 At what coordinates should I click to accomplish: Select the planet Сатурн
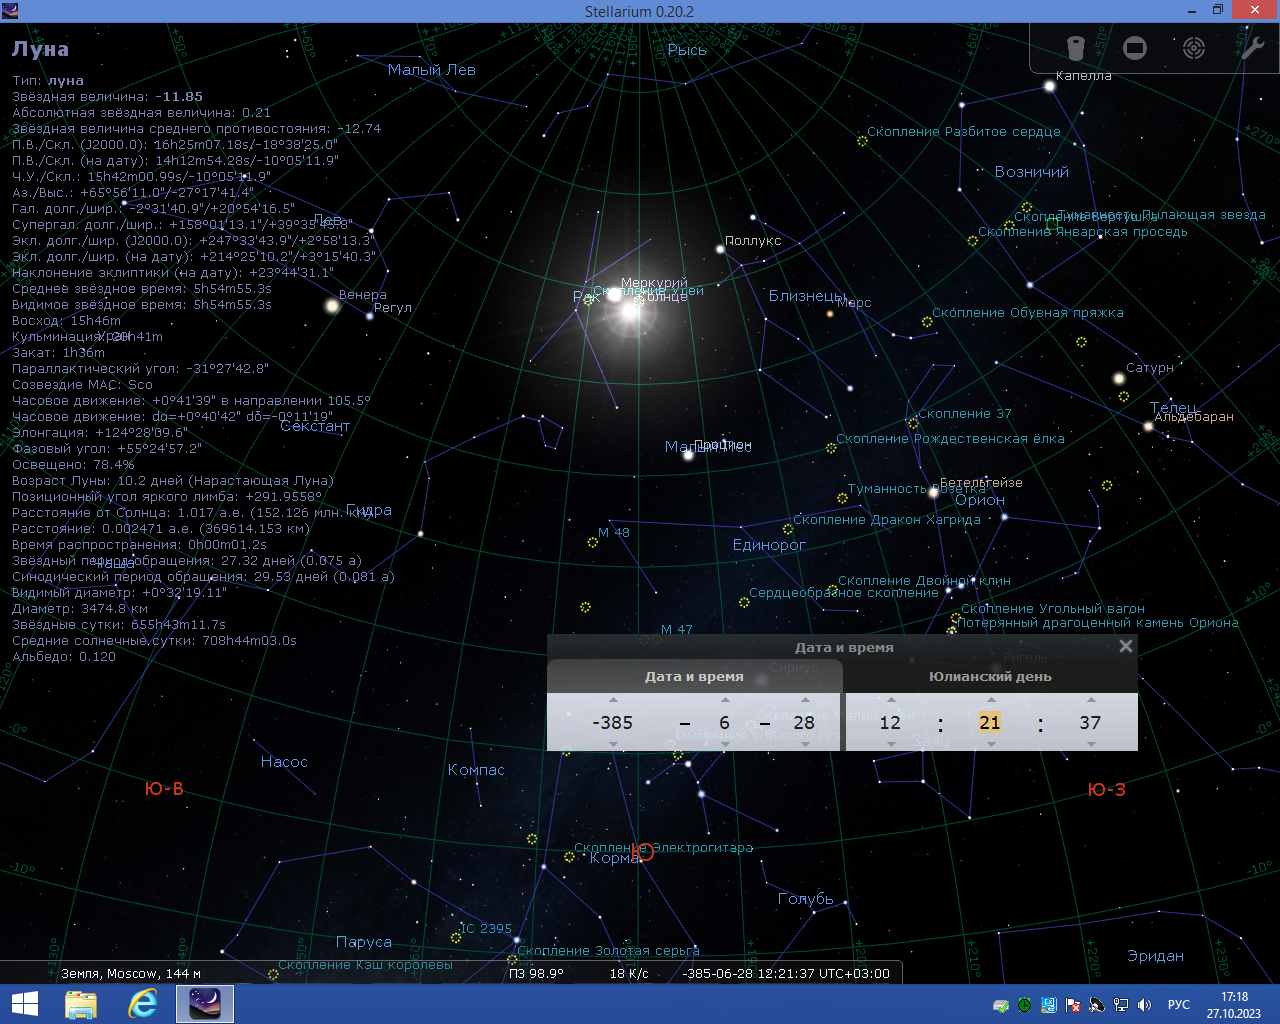(1119, 378)
